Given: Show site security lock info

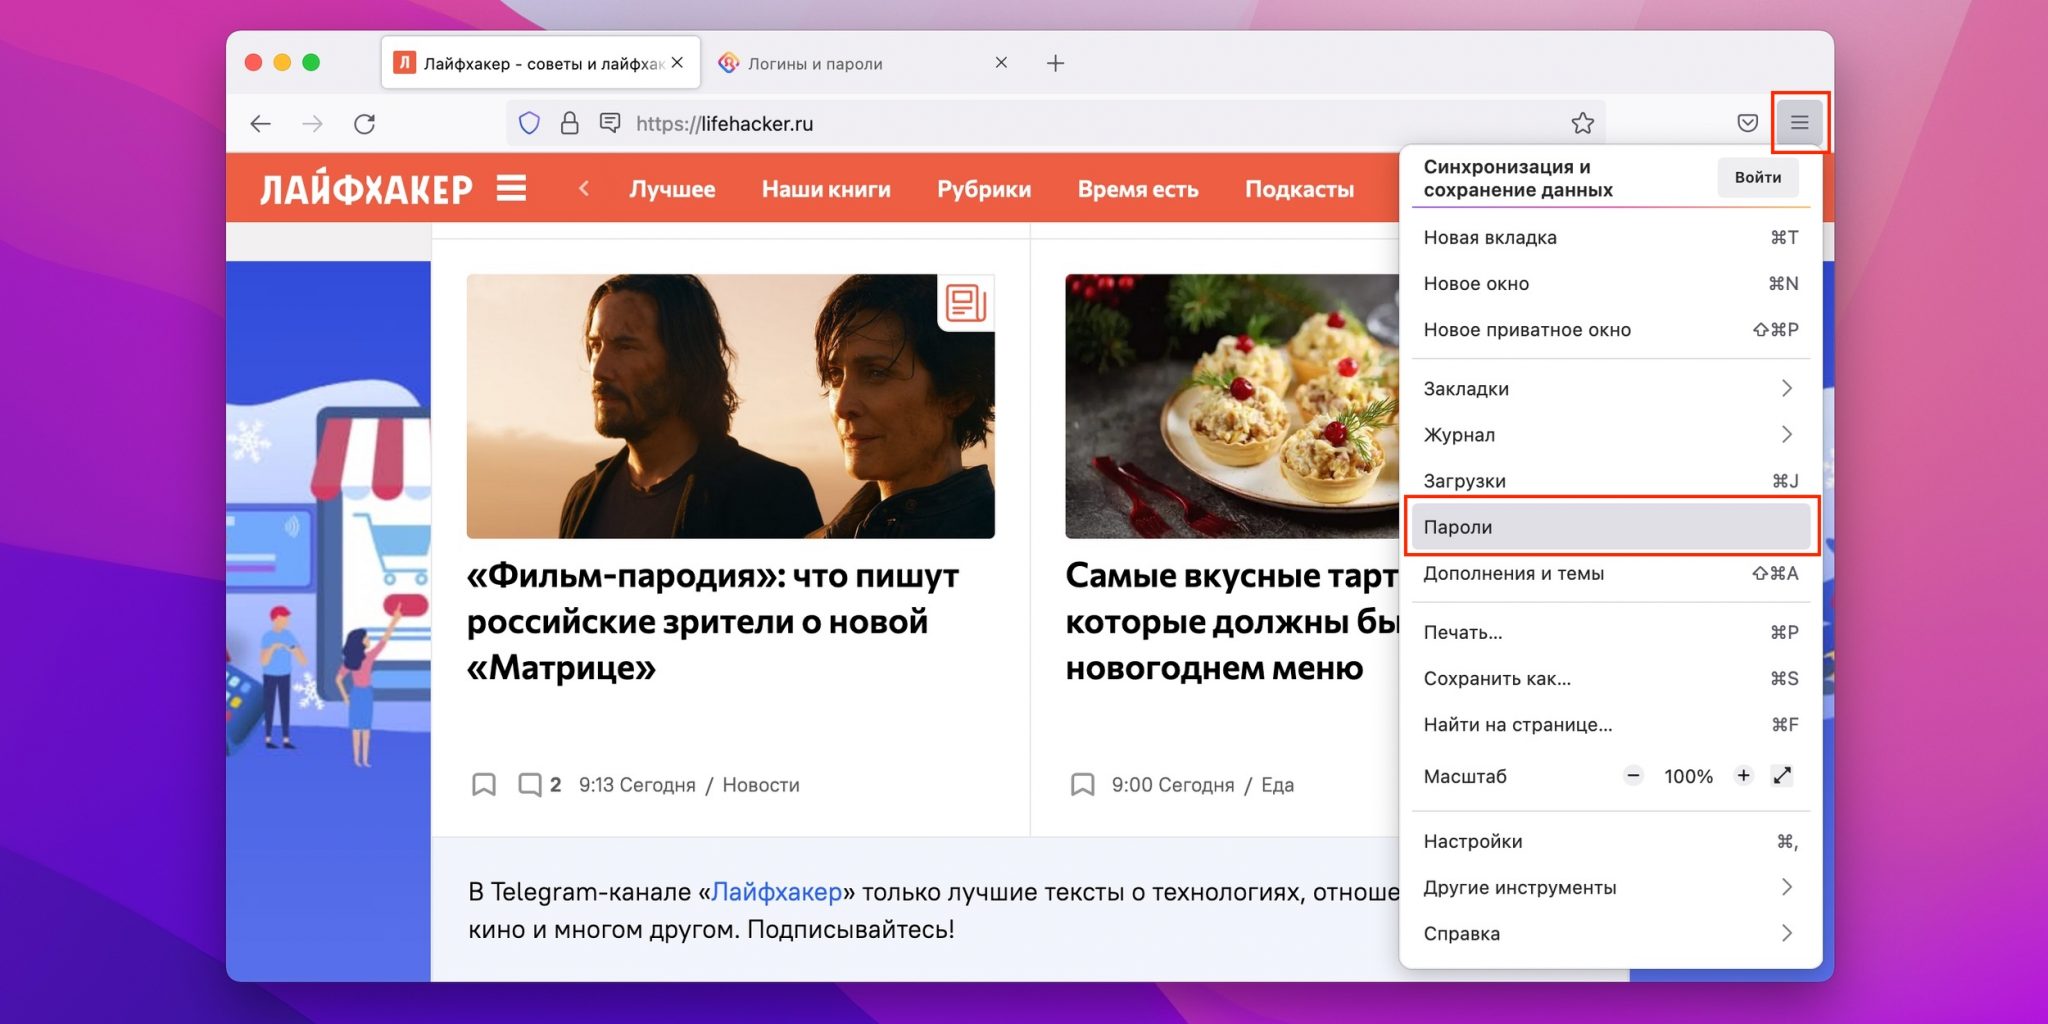Looking at the screenshot, I should click(569, 123).
